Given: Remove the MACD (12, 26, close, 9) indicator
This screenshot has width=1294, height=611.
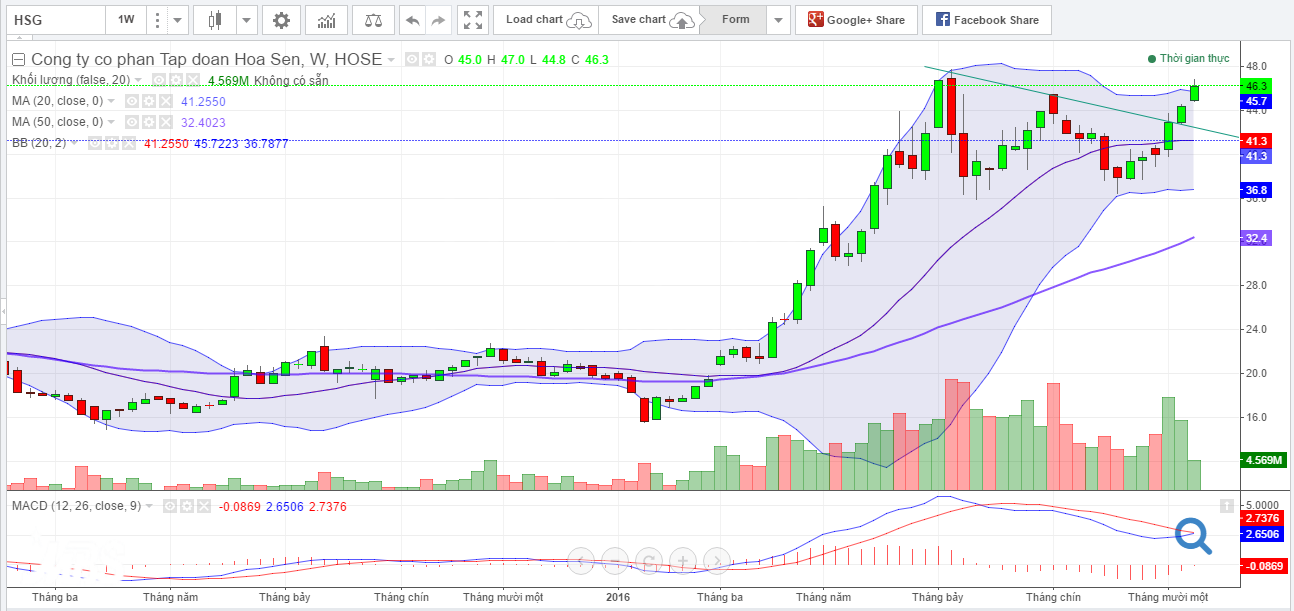Looking at the screenshot, I should click(x=204, y=506).
